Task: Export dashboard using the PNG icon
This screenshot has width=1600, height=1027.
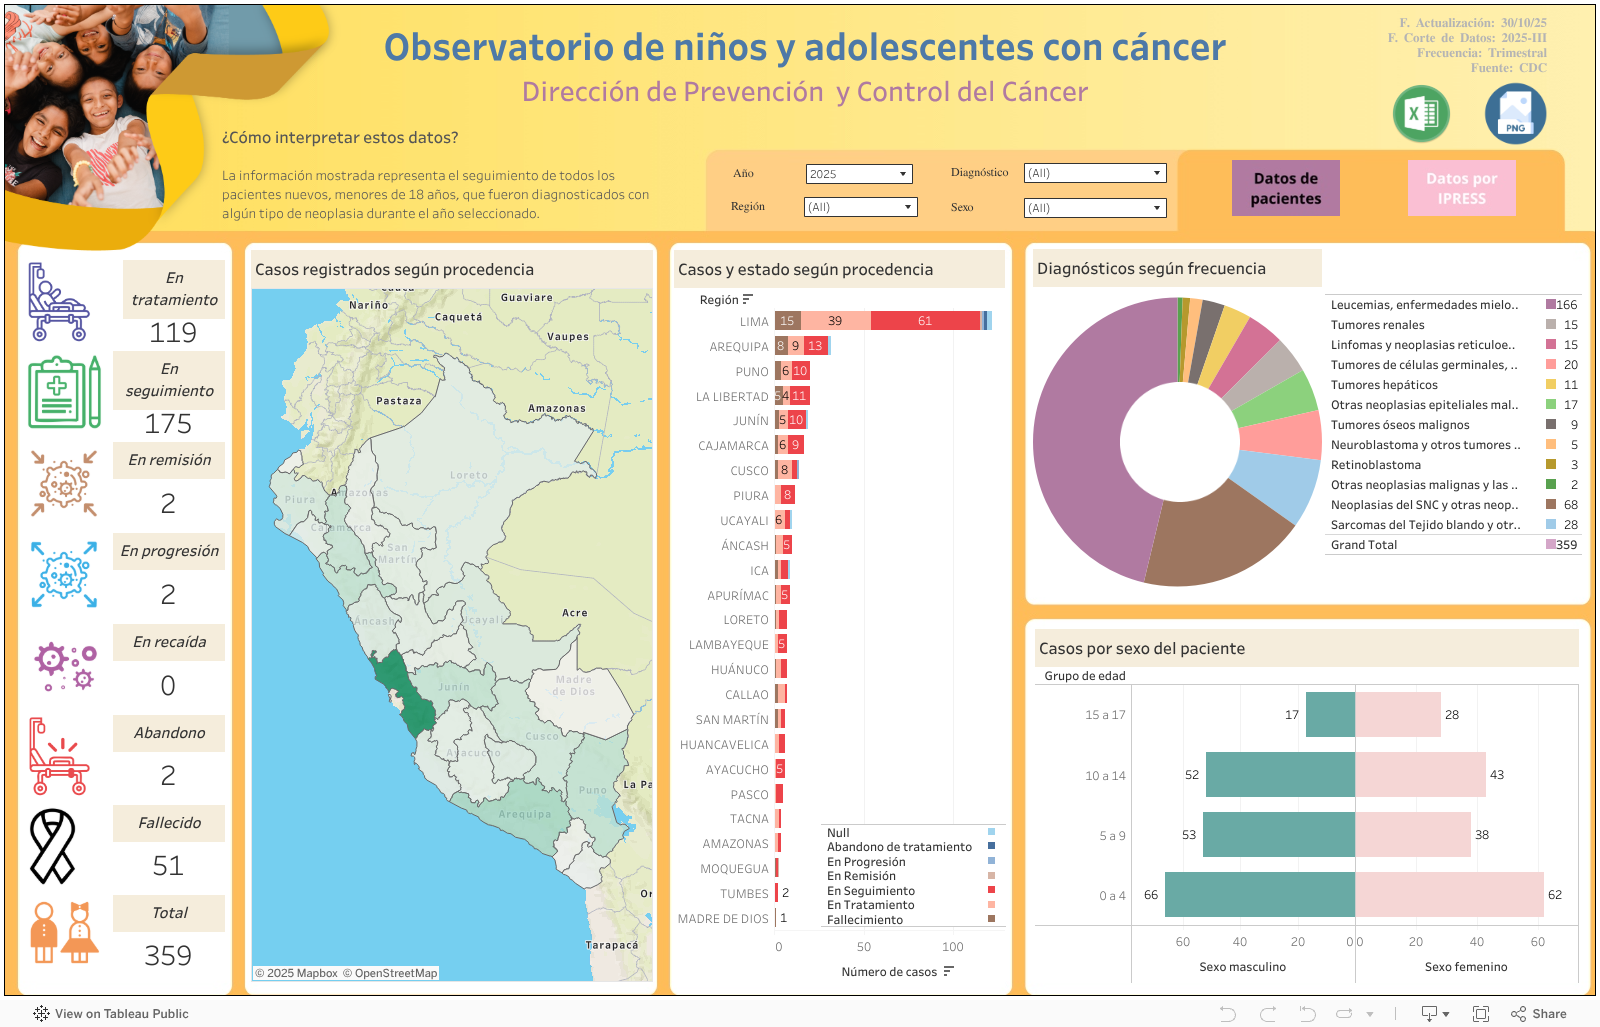Action: [1515, 114]
